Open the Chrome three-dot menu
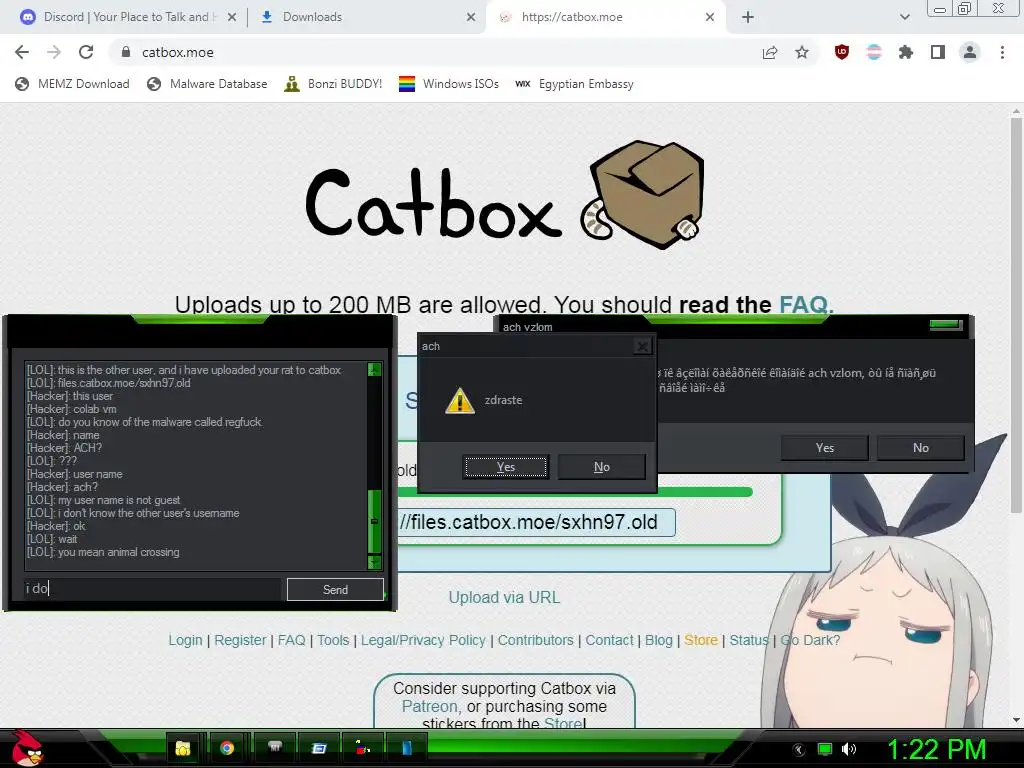Screen dimensions: 1024x768 [x=1002, y=52]
